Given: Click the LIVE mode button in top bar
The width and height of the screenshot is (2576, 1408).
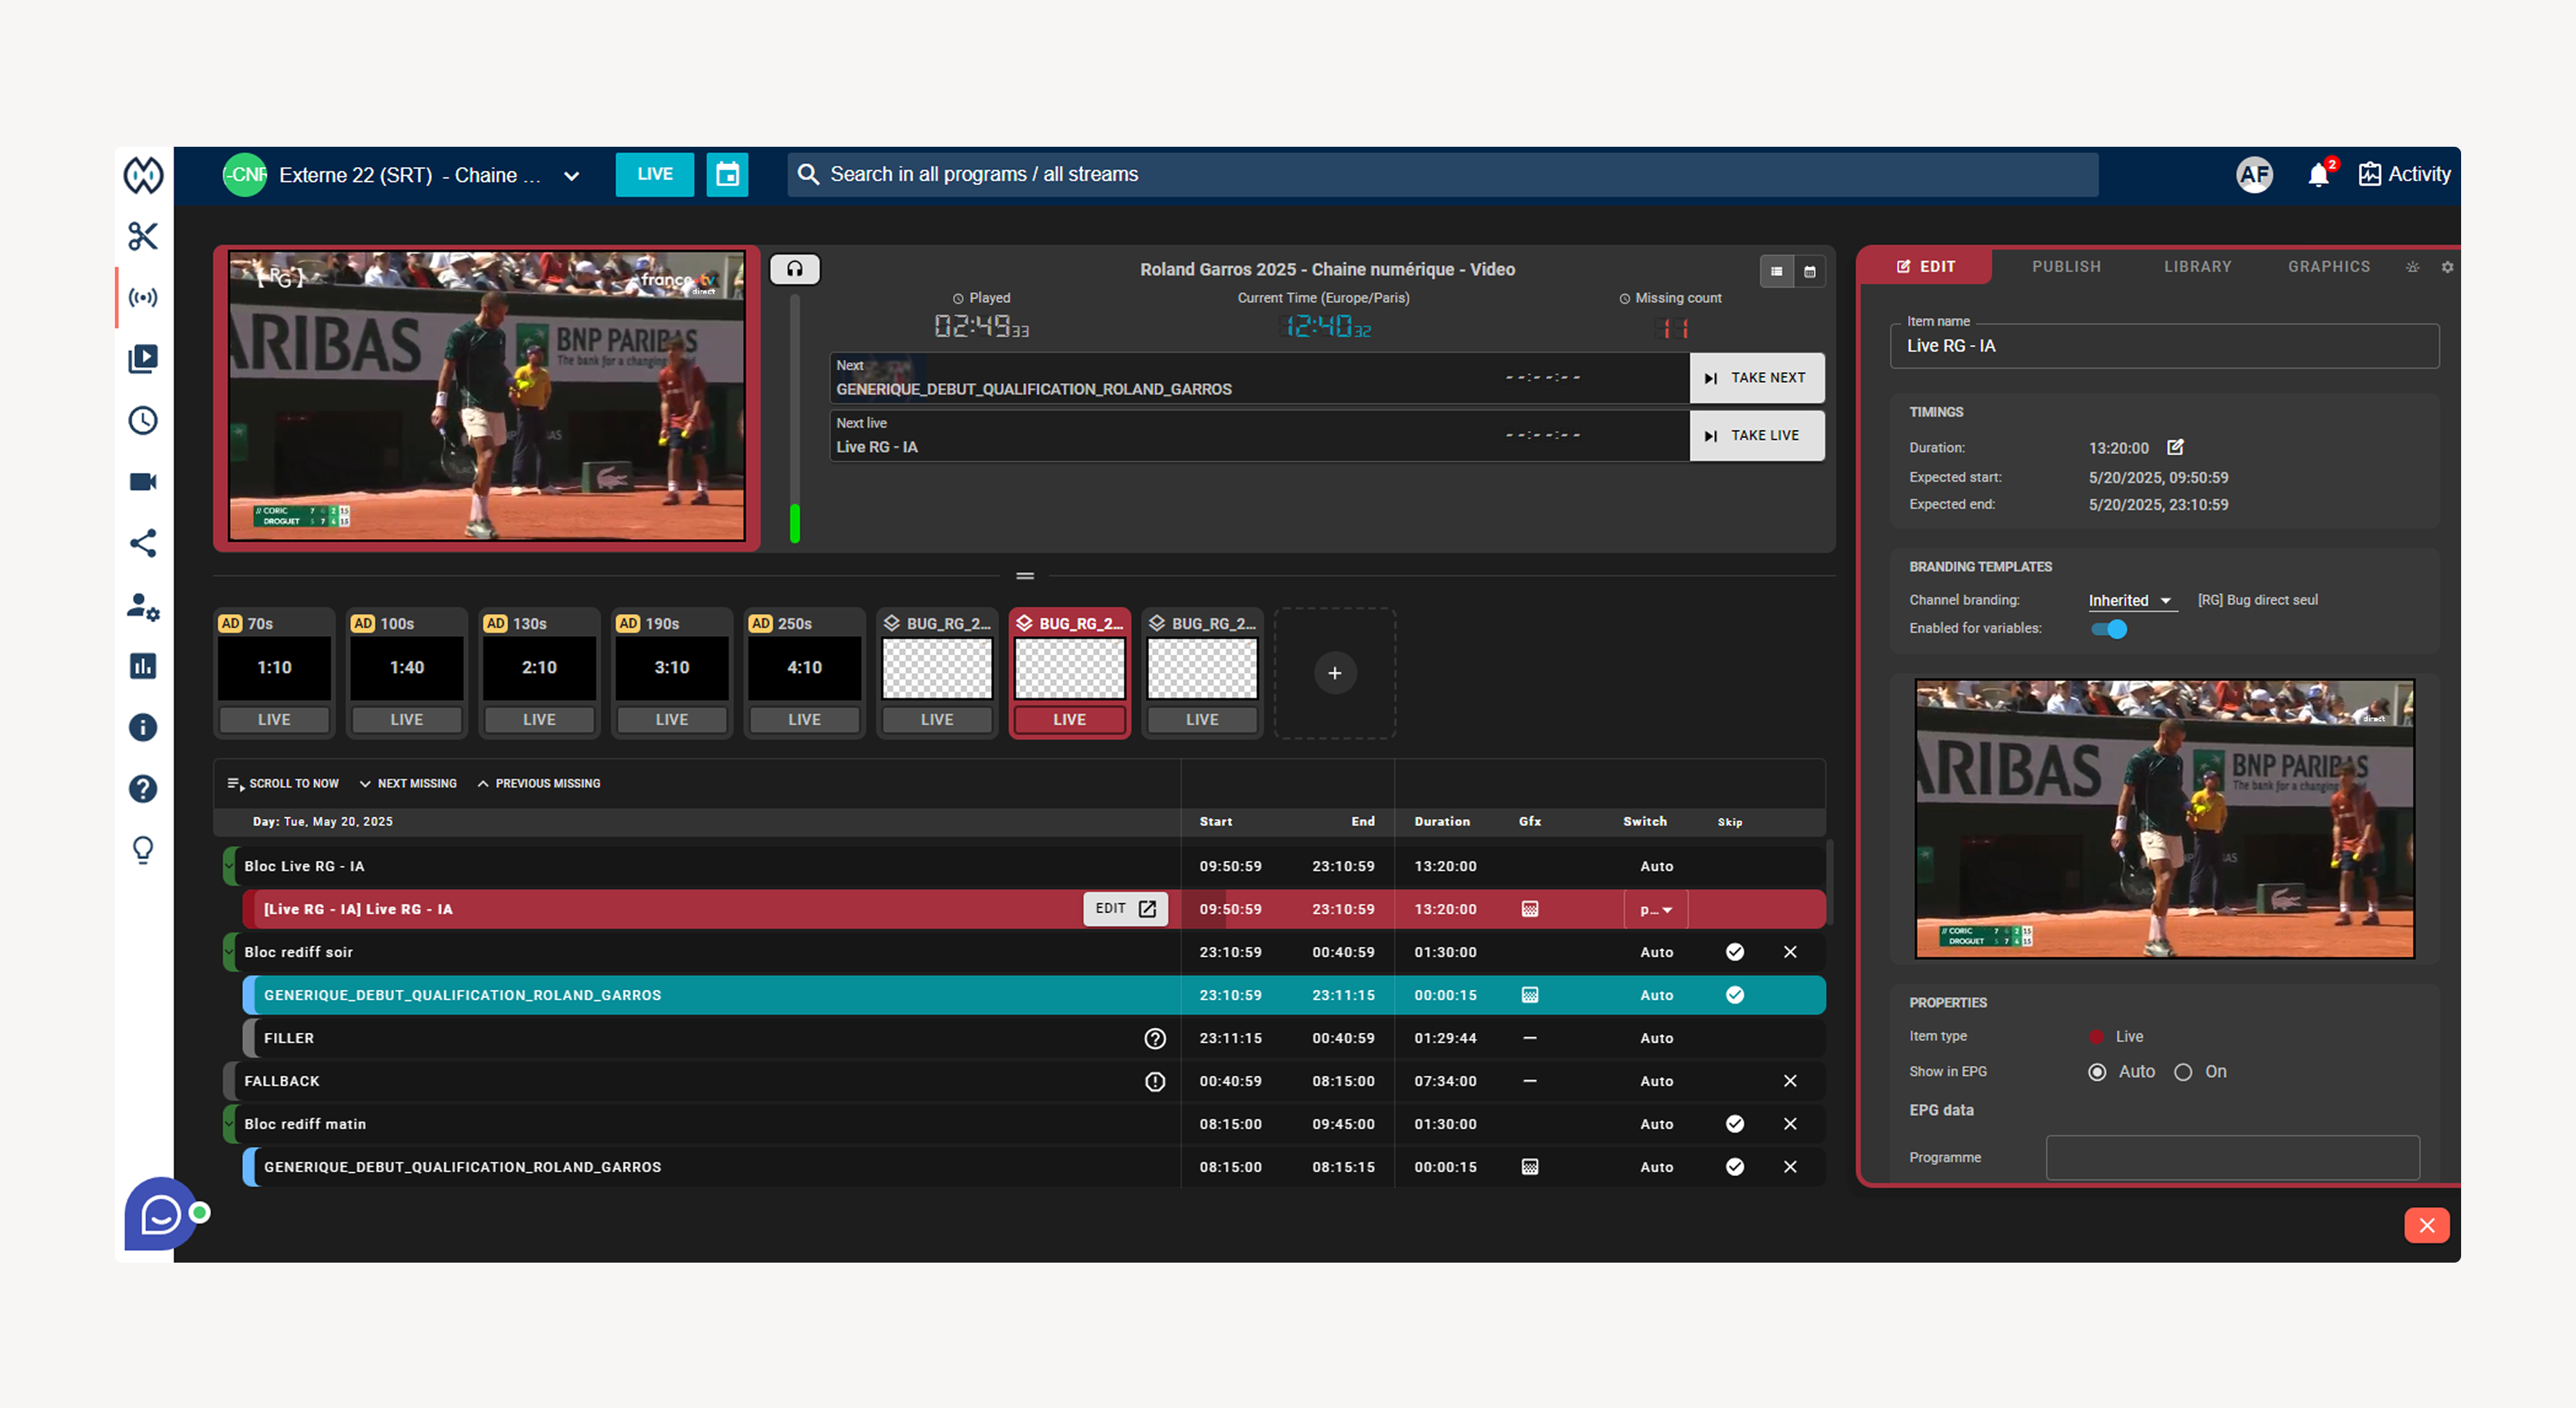Looking at the screenshot, I should 654,174.
